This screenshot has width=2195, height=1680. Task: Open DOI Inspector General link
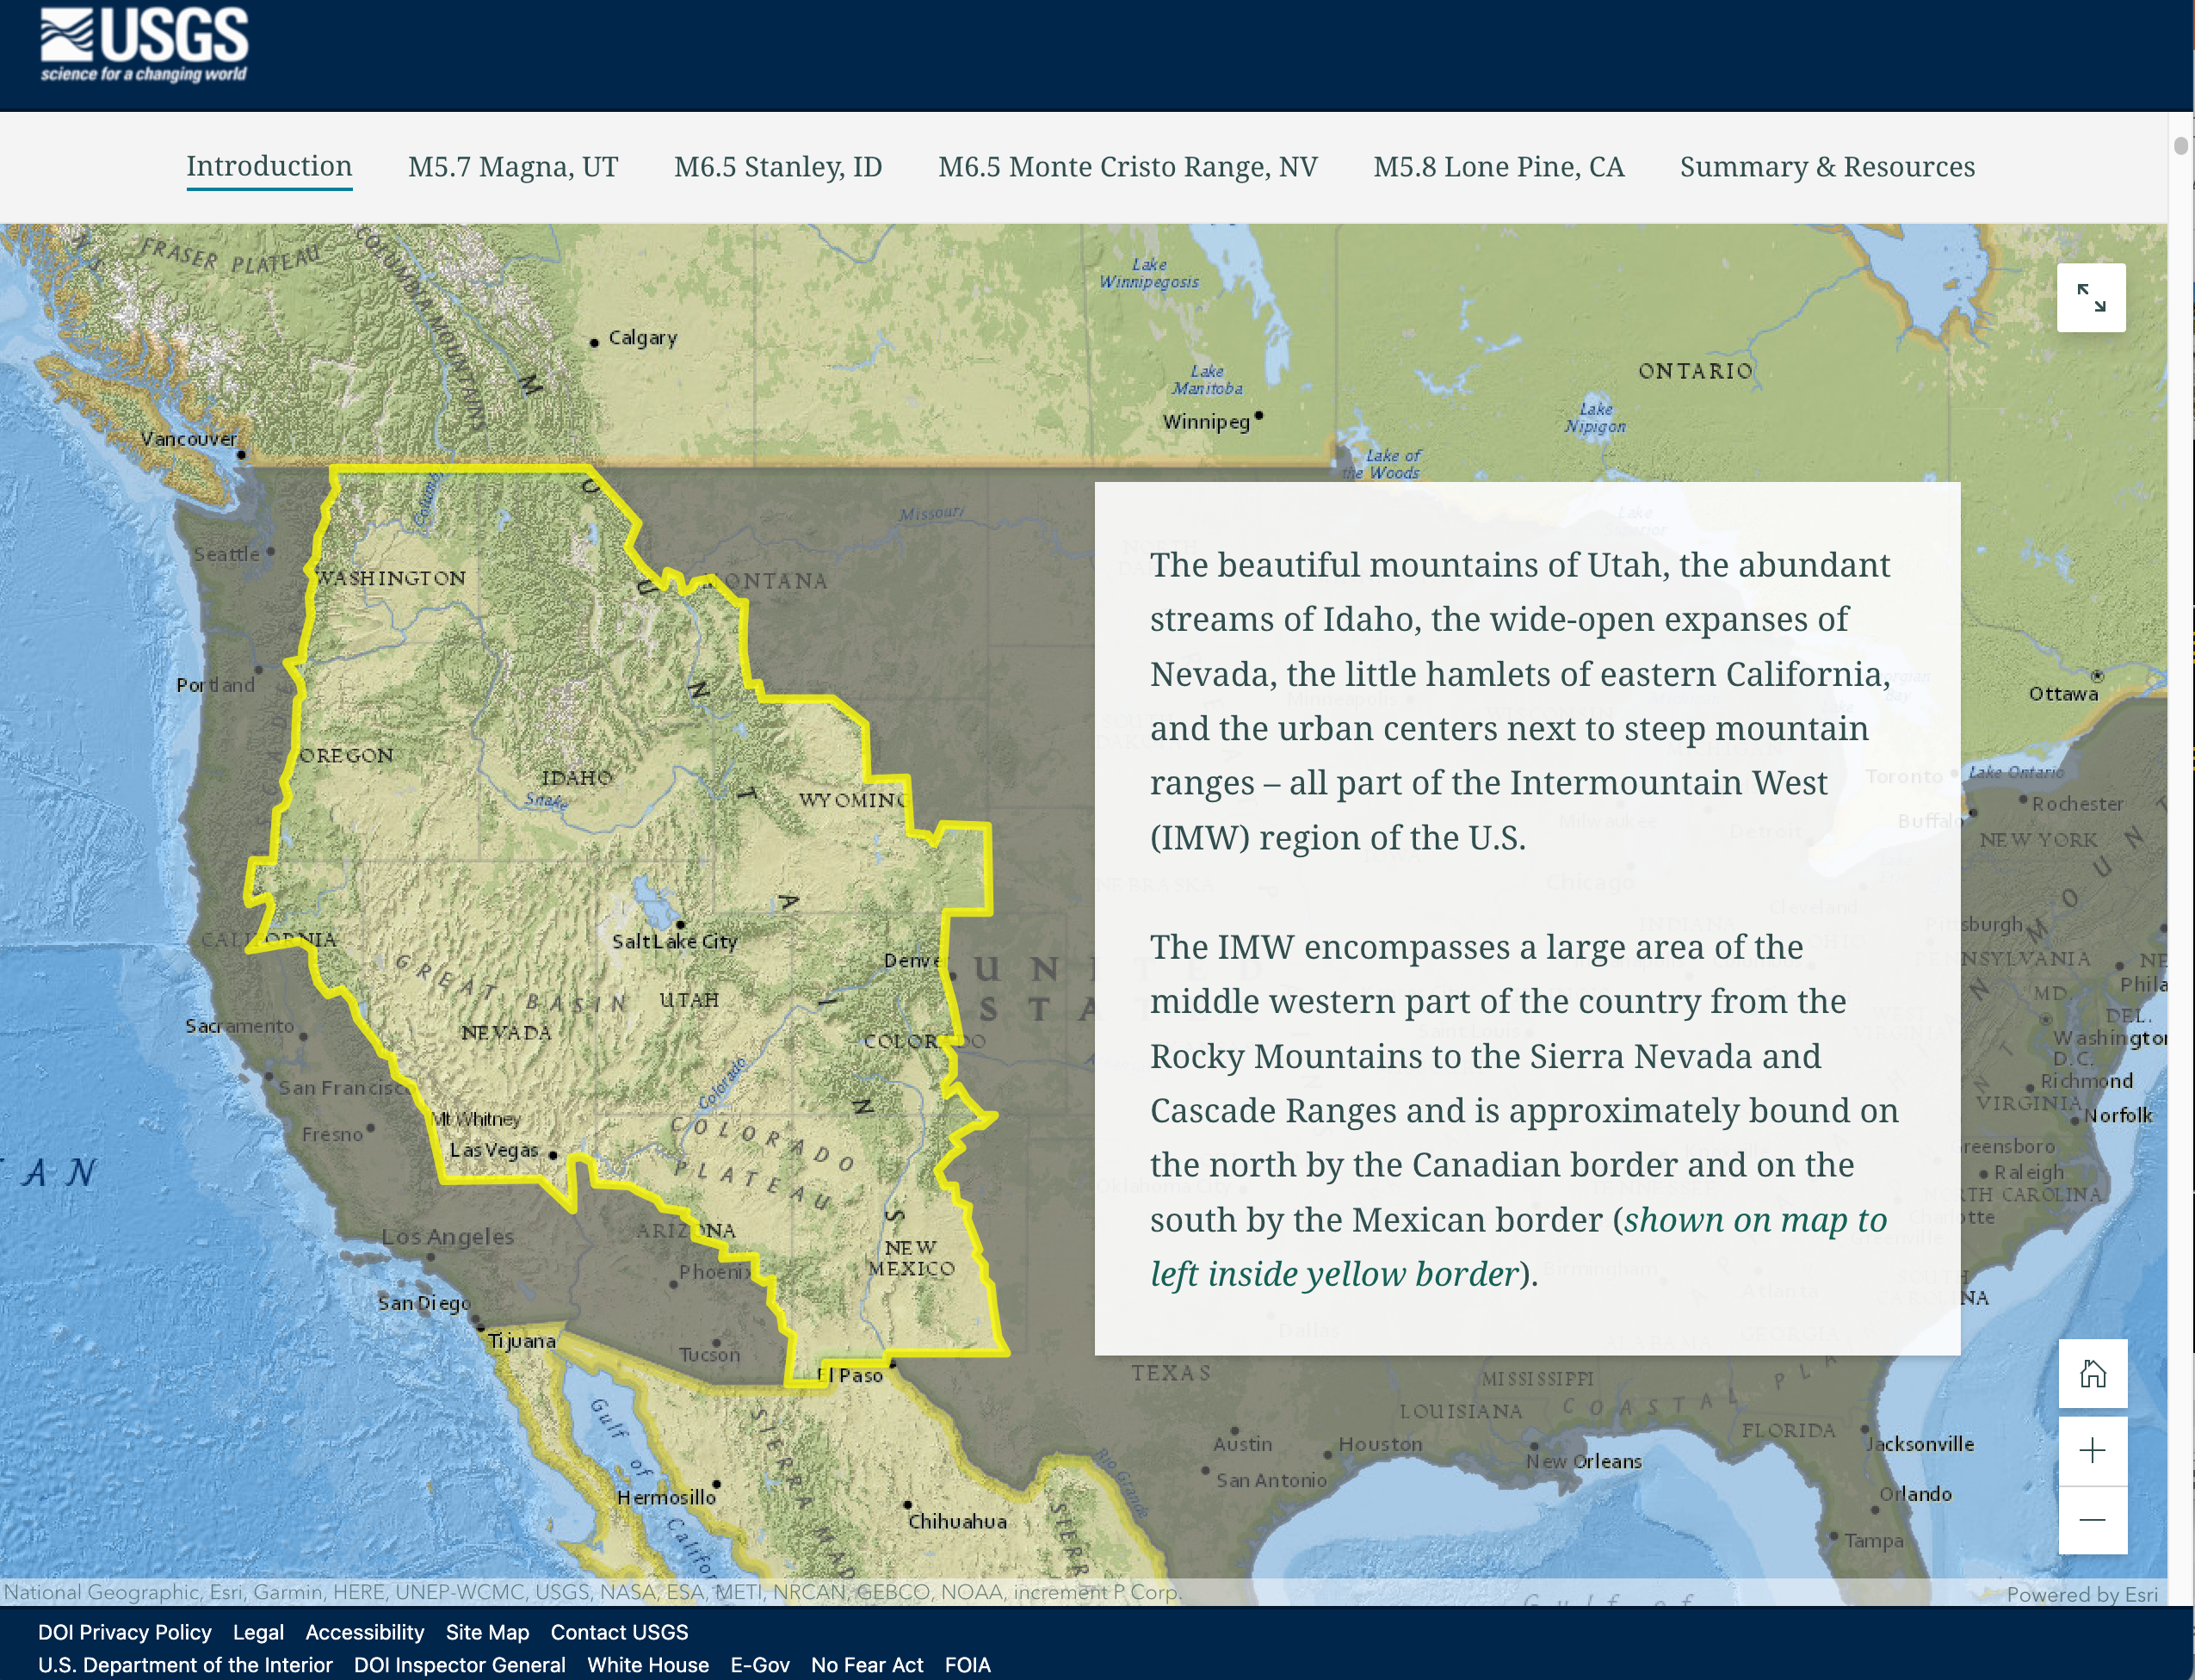point(460,1665)
